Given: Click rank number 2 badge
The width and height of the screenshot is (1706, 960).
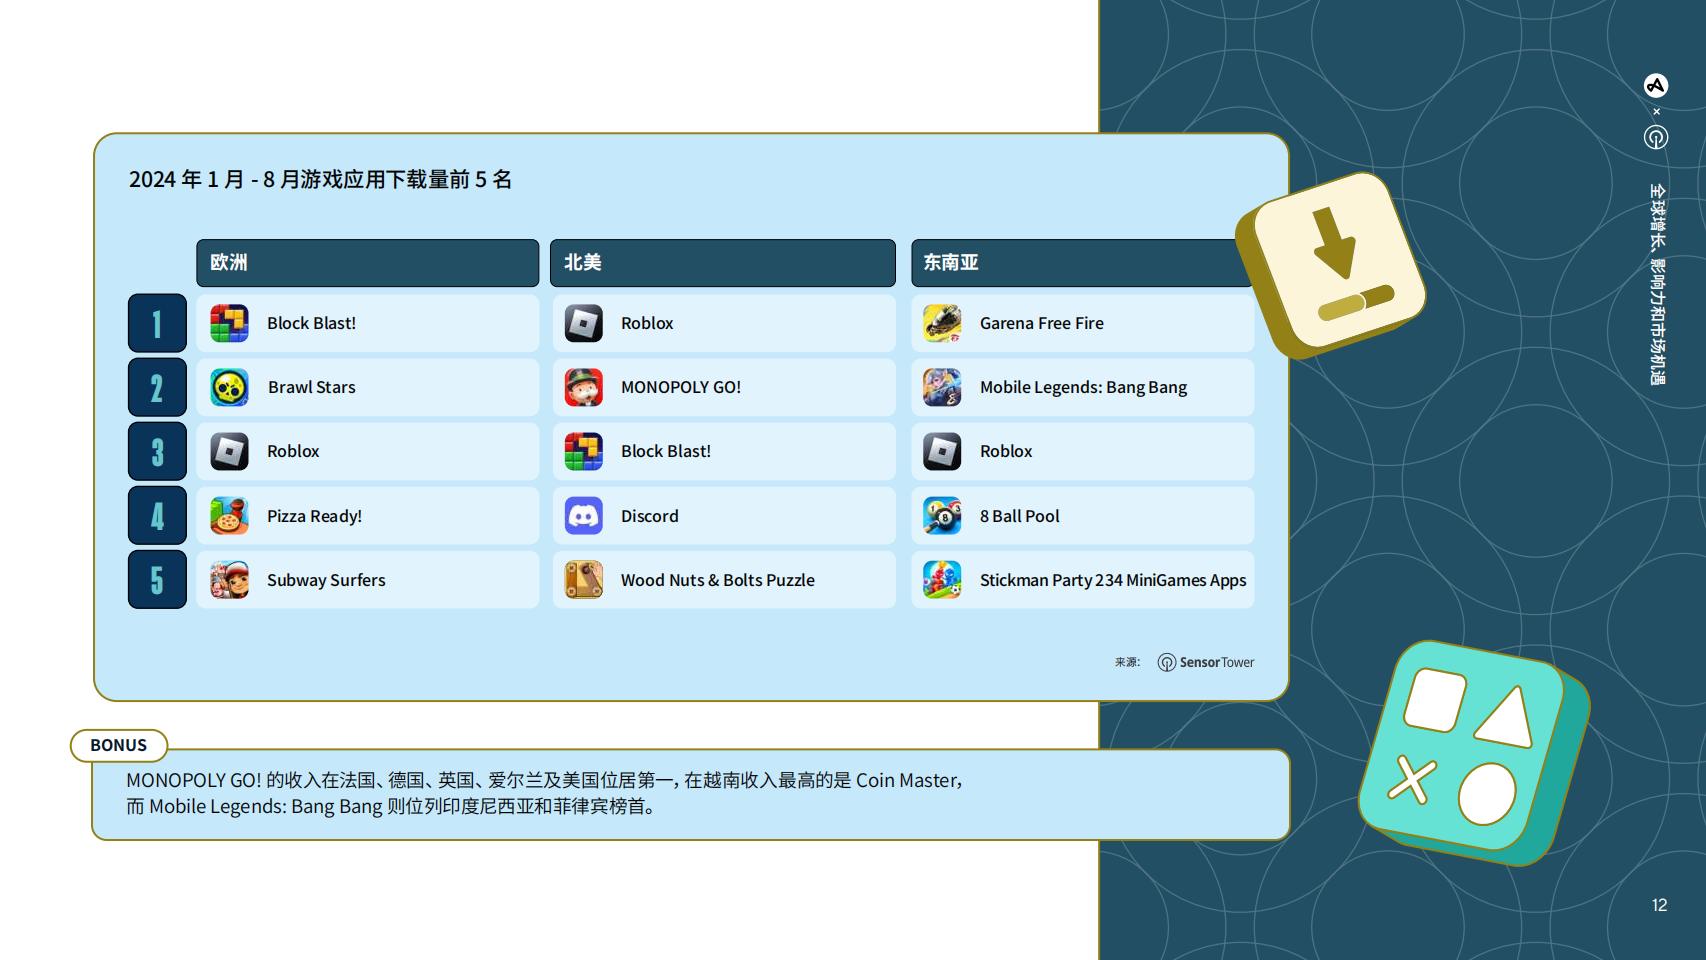Looking at the screenshot, I should pos(157,387).
